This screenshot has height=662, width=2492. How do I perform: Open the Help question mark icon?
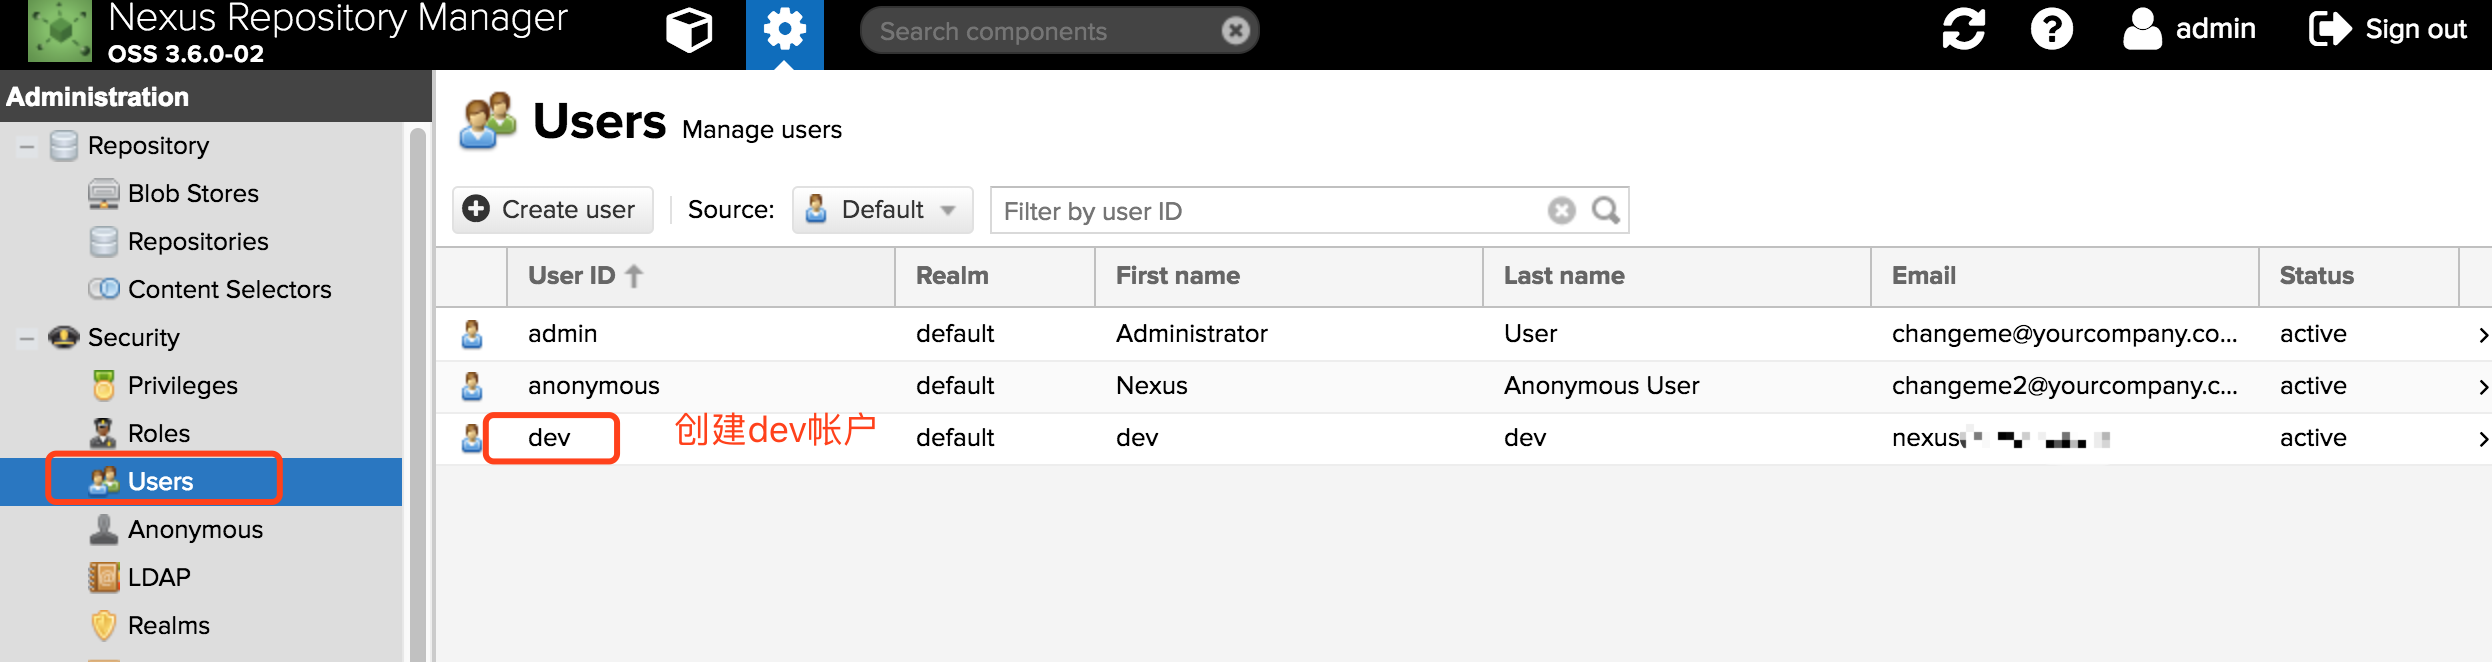coord(2052,29)
